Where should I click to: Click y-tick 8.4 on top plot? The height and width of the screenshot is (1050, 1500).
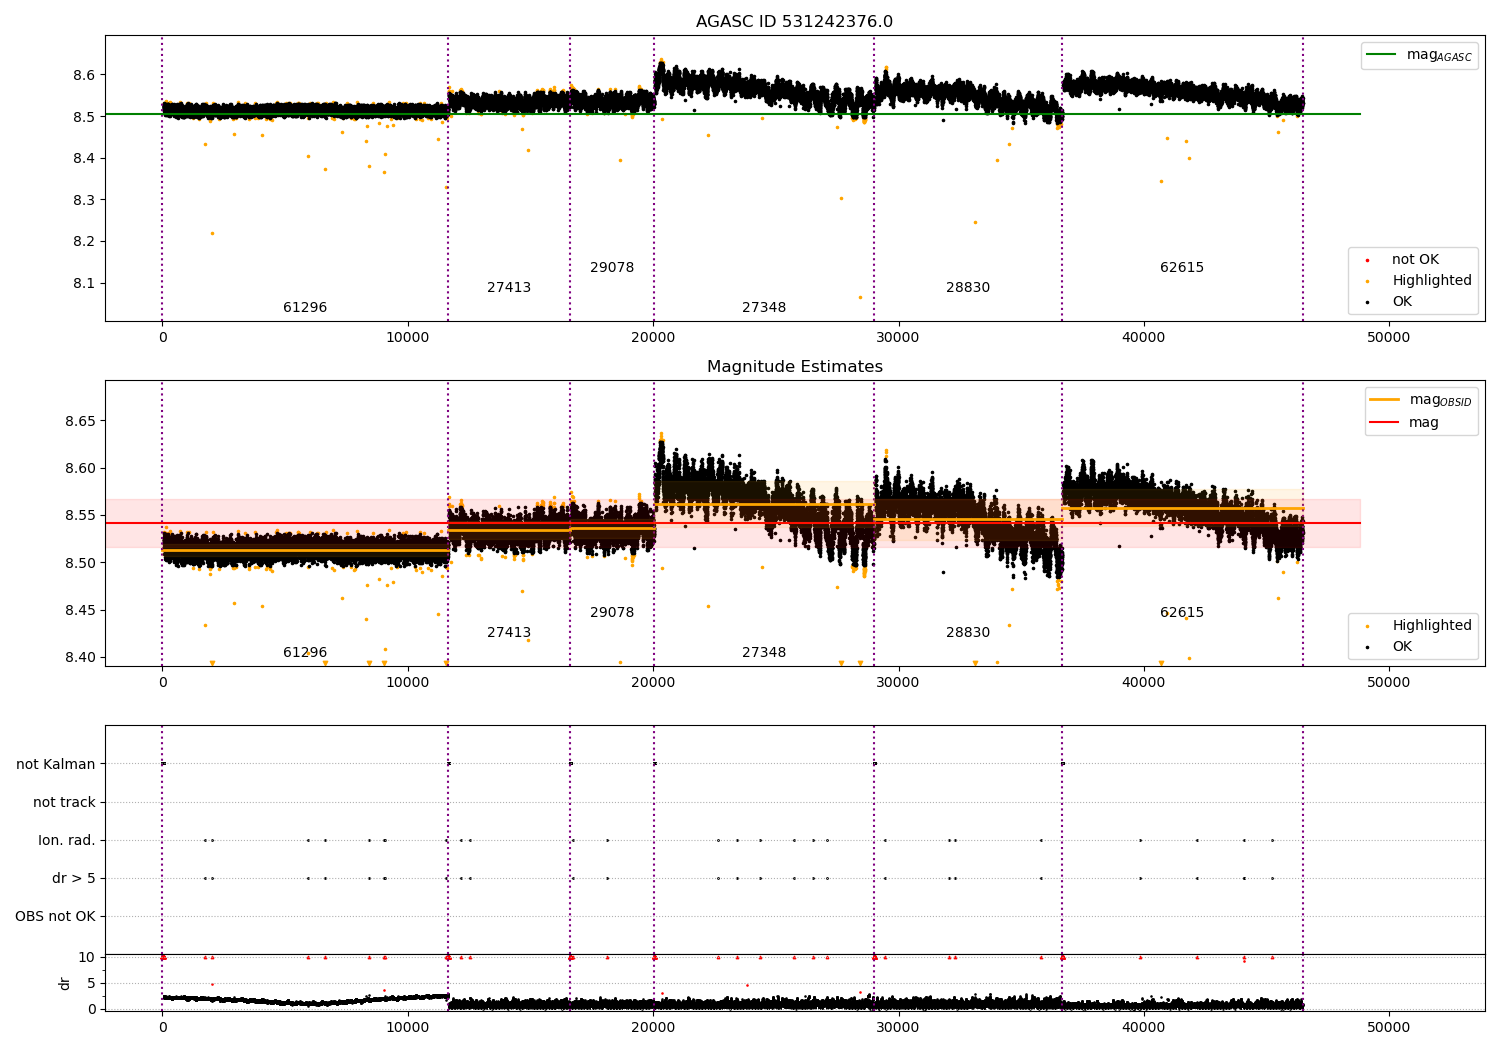point(84,159)
